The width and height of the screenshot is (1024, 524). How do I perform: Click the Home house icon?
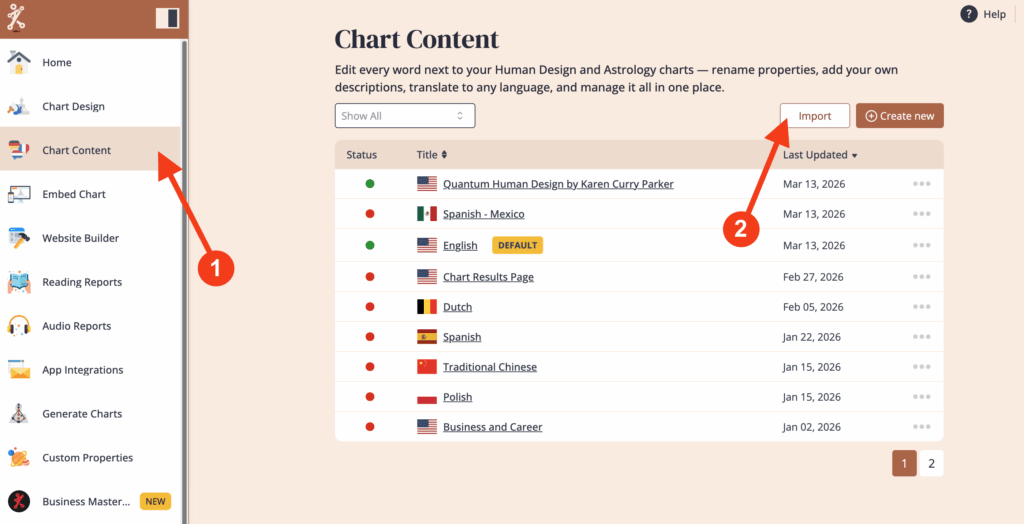(x=19, y=62)
